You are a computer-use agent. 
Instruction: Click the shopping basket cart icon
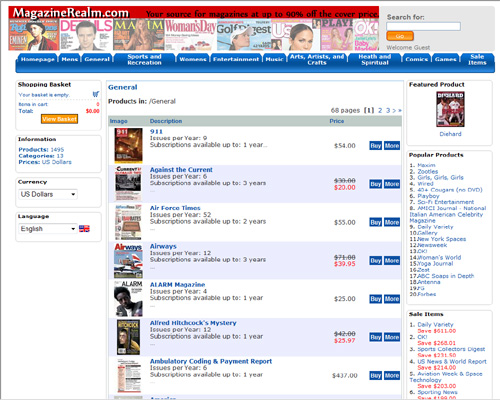pyautogui.click(x=96, y=94)
